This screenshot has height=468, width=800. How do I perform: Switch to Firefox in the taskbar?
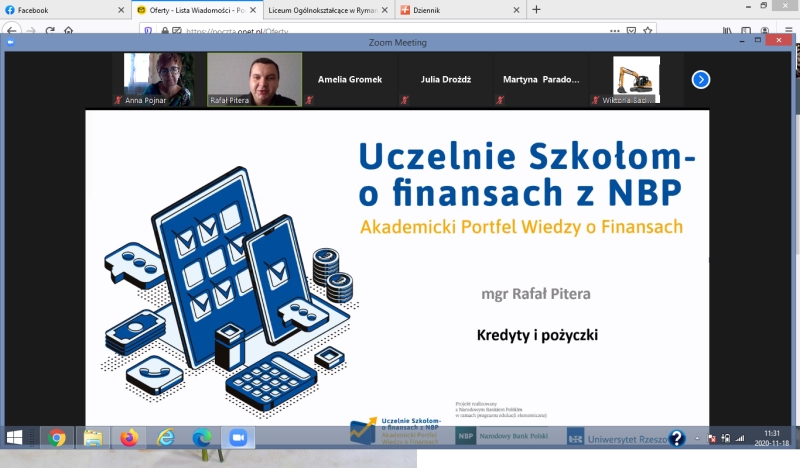pyautogui.click(x=129, y=438)
